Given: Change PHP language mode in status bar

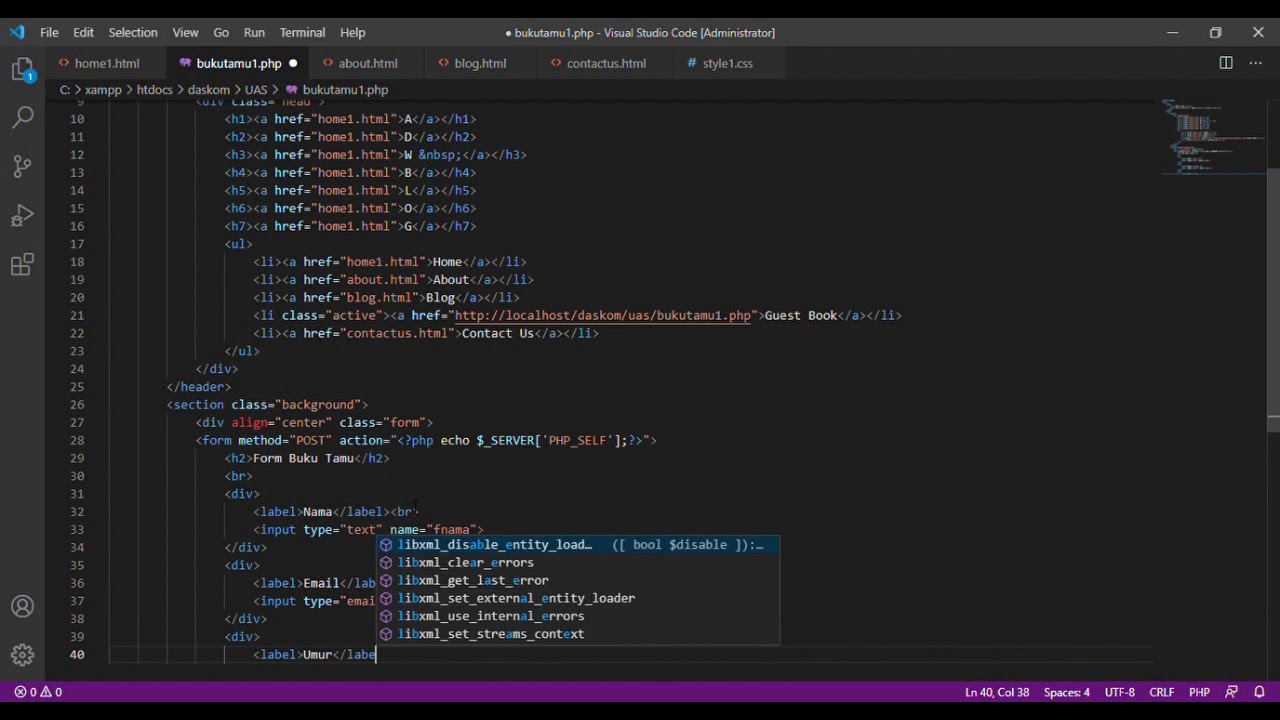Looking at the screenshot, I should (x=1199, y=692).
